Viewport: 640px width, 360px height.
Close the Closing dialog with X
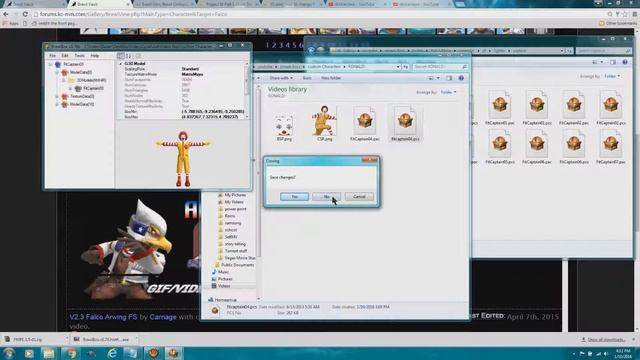pos(370,160)
